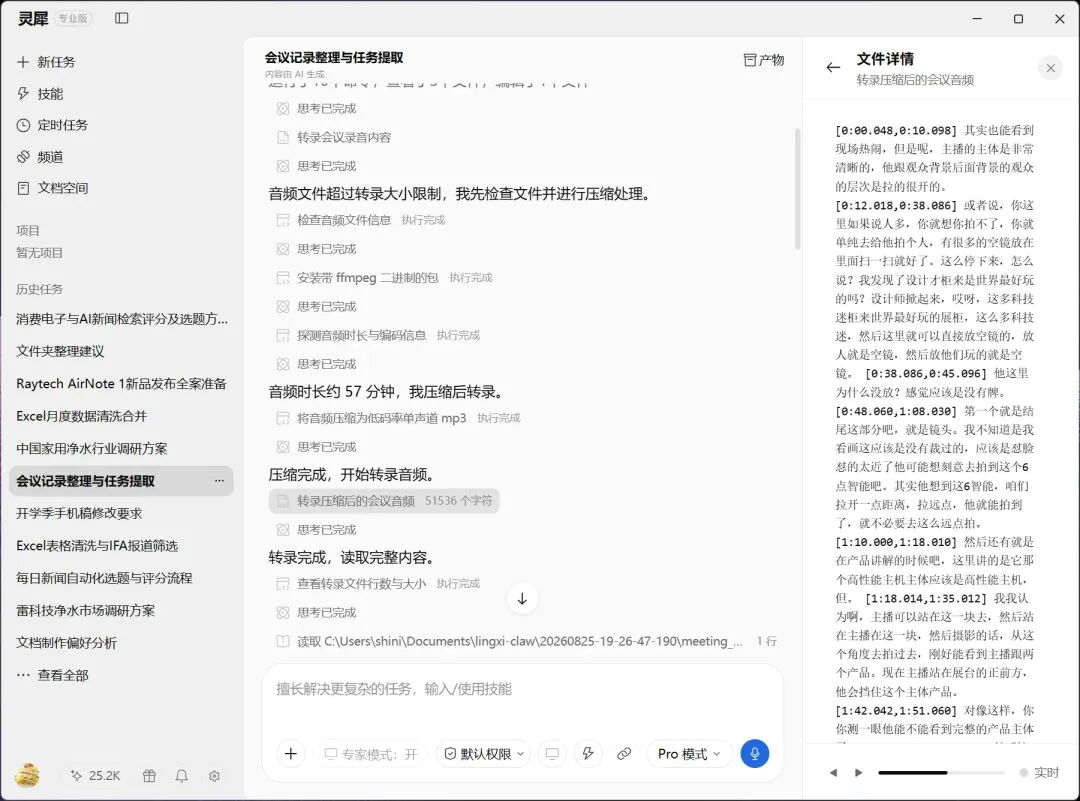1080x801 pixels.
Task: Click the 会议记录整理与任务提取 conversation title
Action: (x=334, y=57)
